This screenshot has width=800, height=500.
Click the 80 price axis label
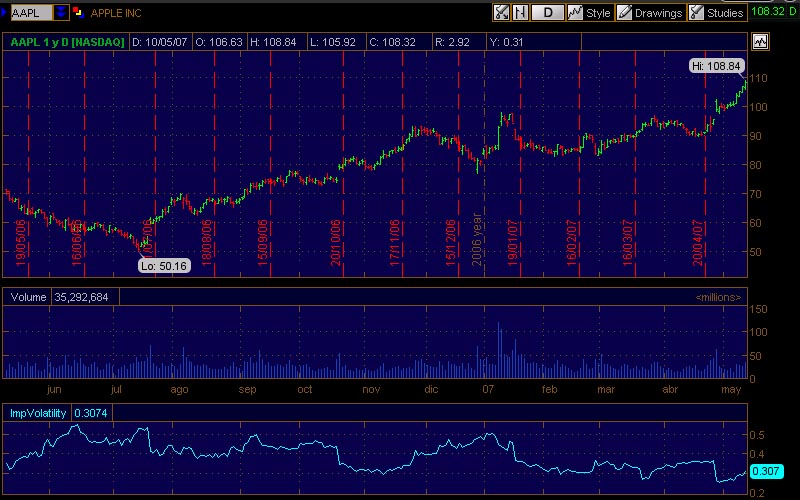point(755,165)
